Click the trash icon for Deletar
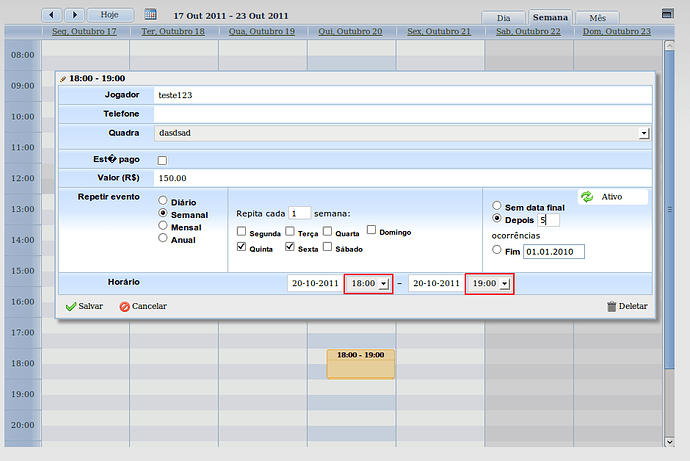 [x=612, y=306]
